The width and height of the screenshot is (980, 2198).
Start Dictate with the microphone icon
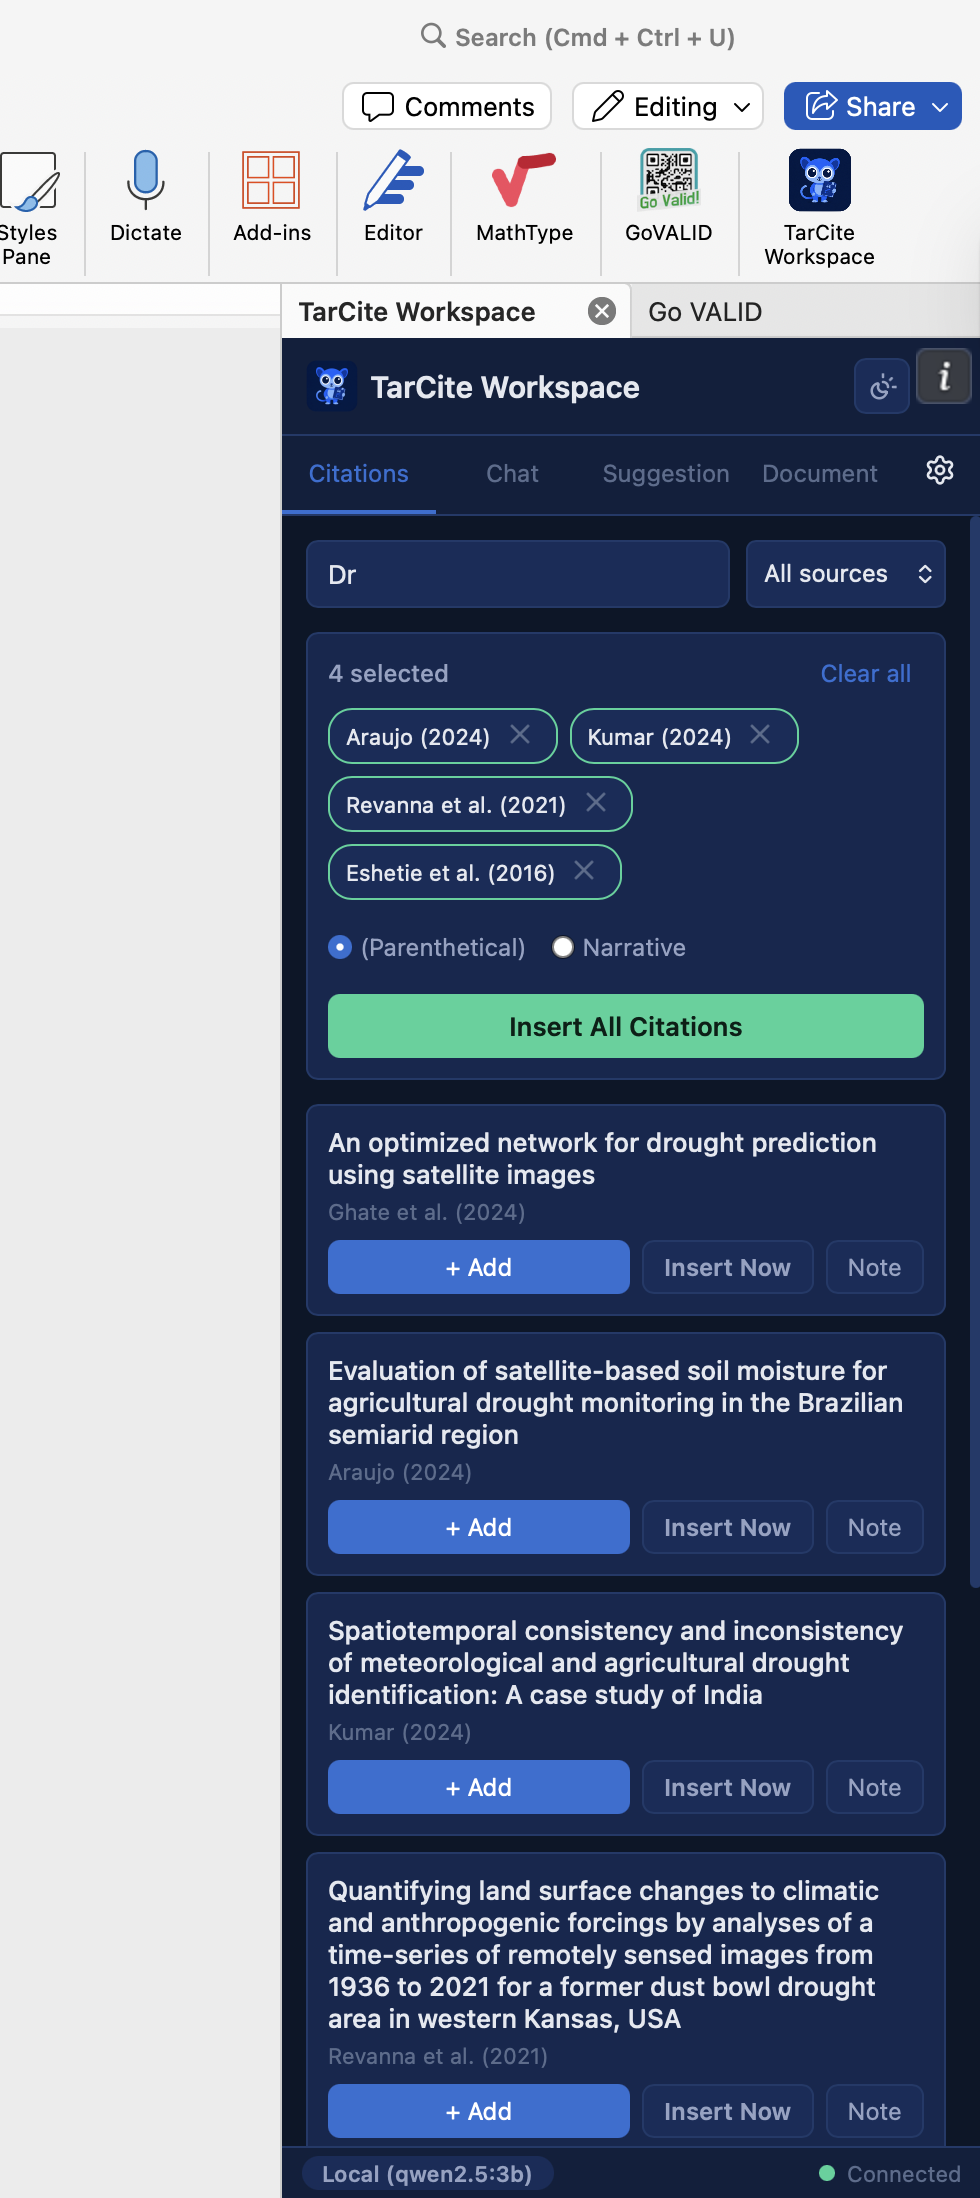(146, 197)
